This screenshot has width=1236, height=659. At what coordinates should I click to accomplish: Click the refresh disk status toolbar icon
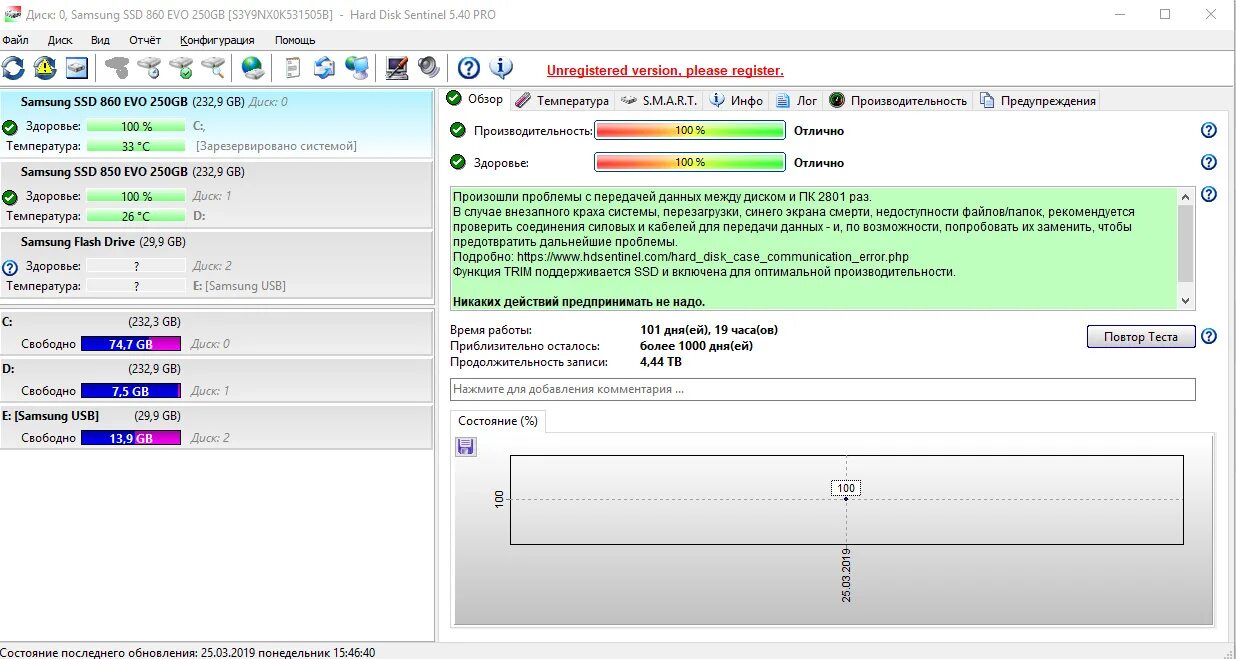pos(13,68)
